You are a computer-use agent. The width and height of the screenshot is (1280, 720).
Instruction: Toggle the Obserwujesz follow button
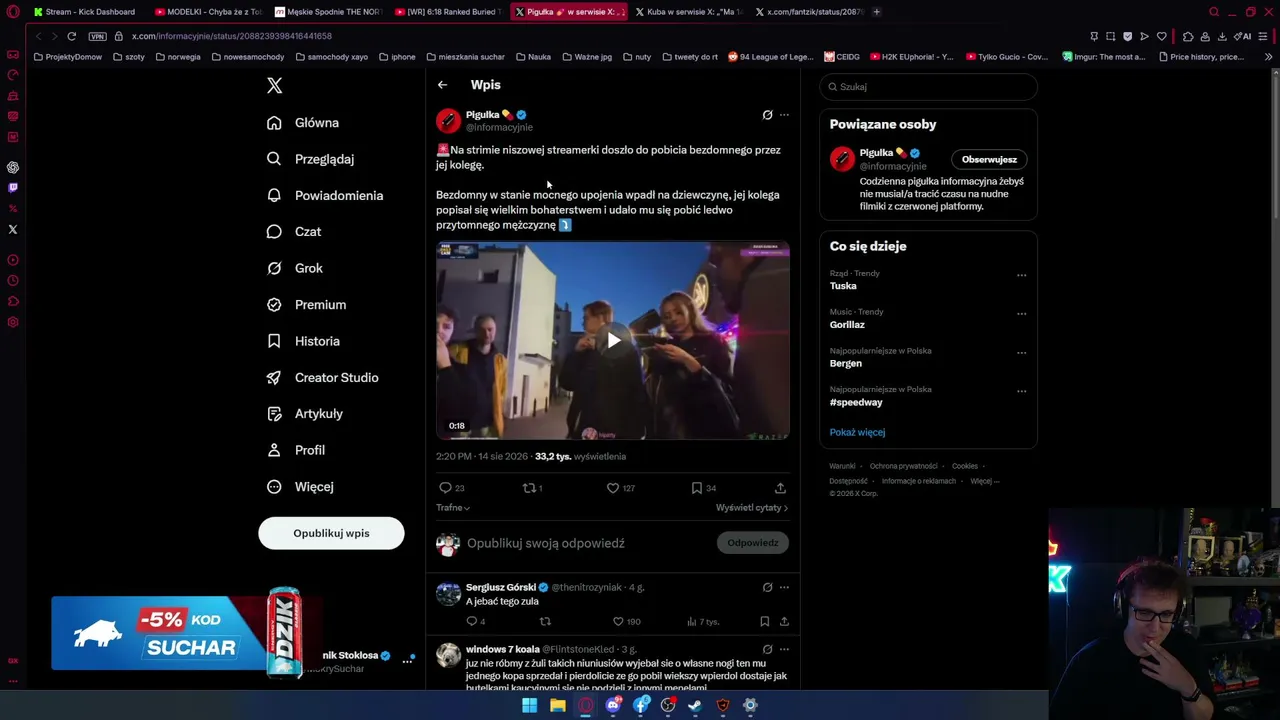[x=989, y=160]
